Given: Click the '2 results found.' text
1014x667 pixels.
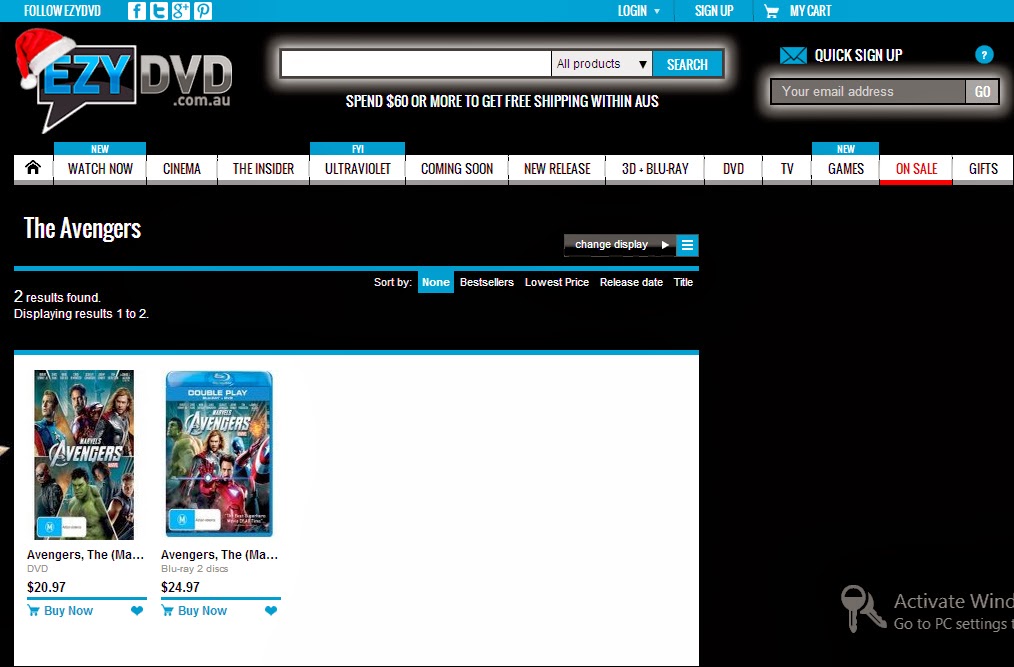Looking at the screenshot, I should click(x=58, y=297).
